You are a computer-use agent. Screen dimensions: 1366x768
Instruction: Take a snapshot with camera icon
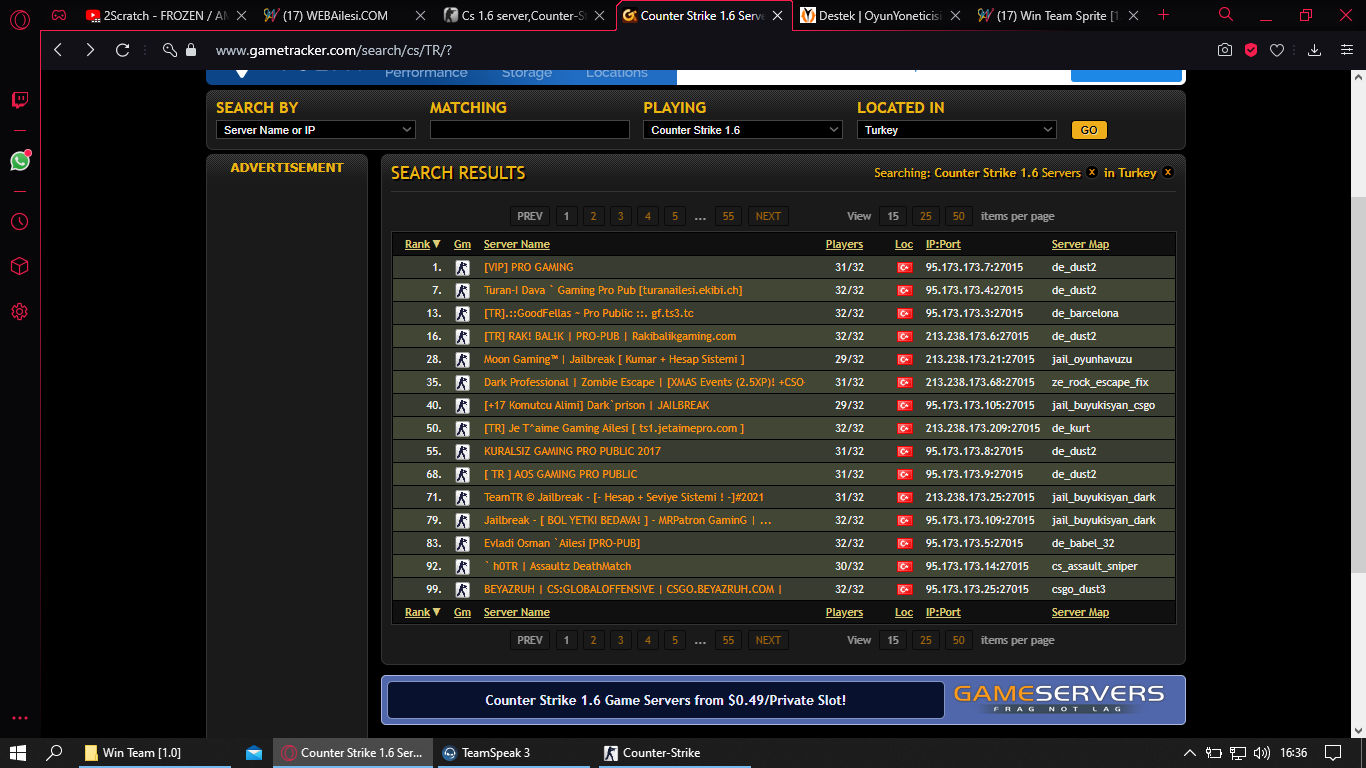click(1225, 50)
